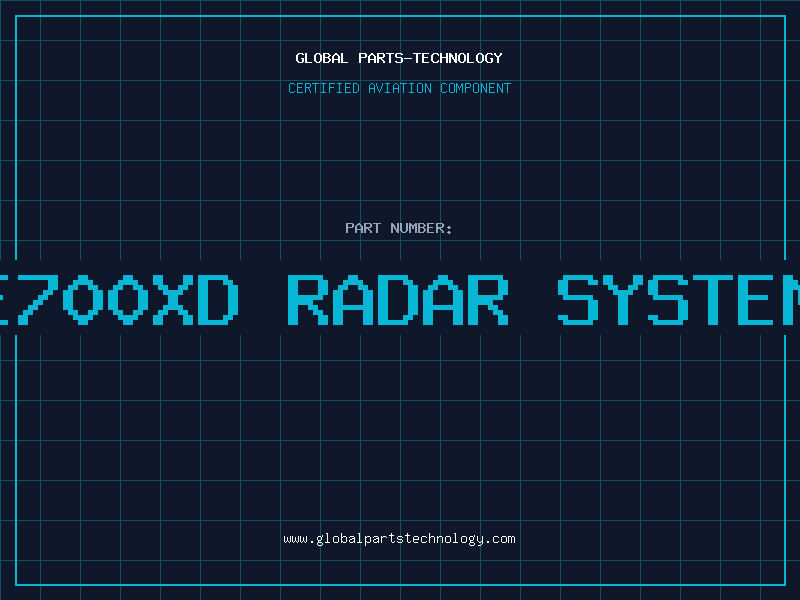Open the www.globalpartstechnology.com link
This screenshot has height=600, width=800.
pyautogui.click(x=399, y=539)
